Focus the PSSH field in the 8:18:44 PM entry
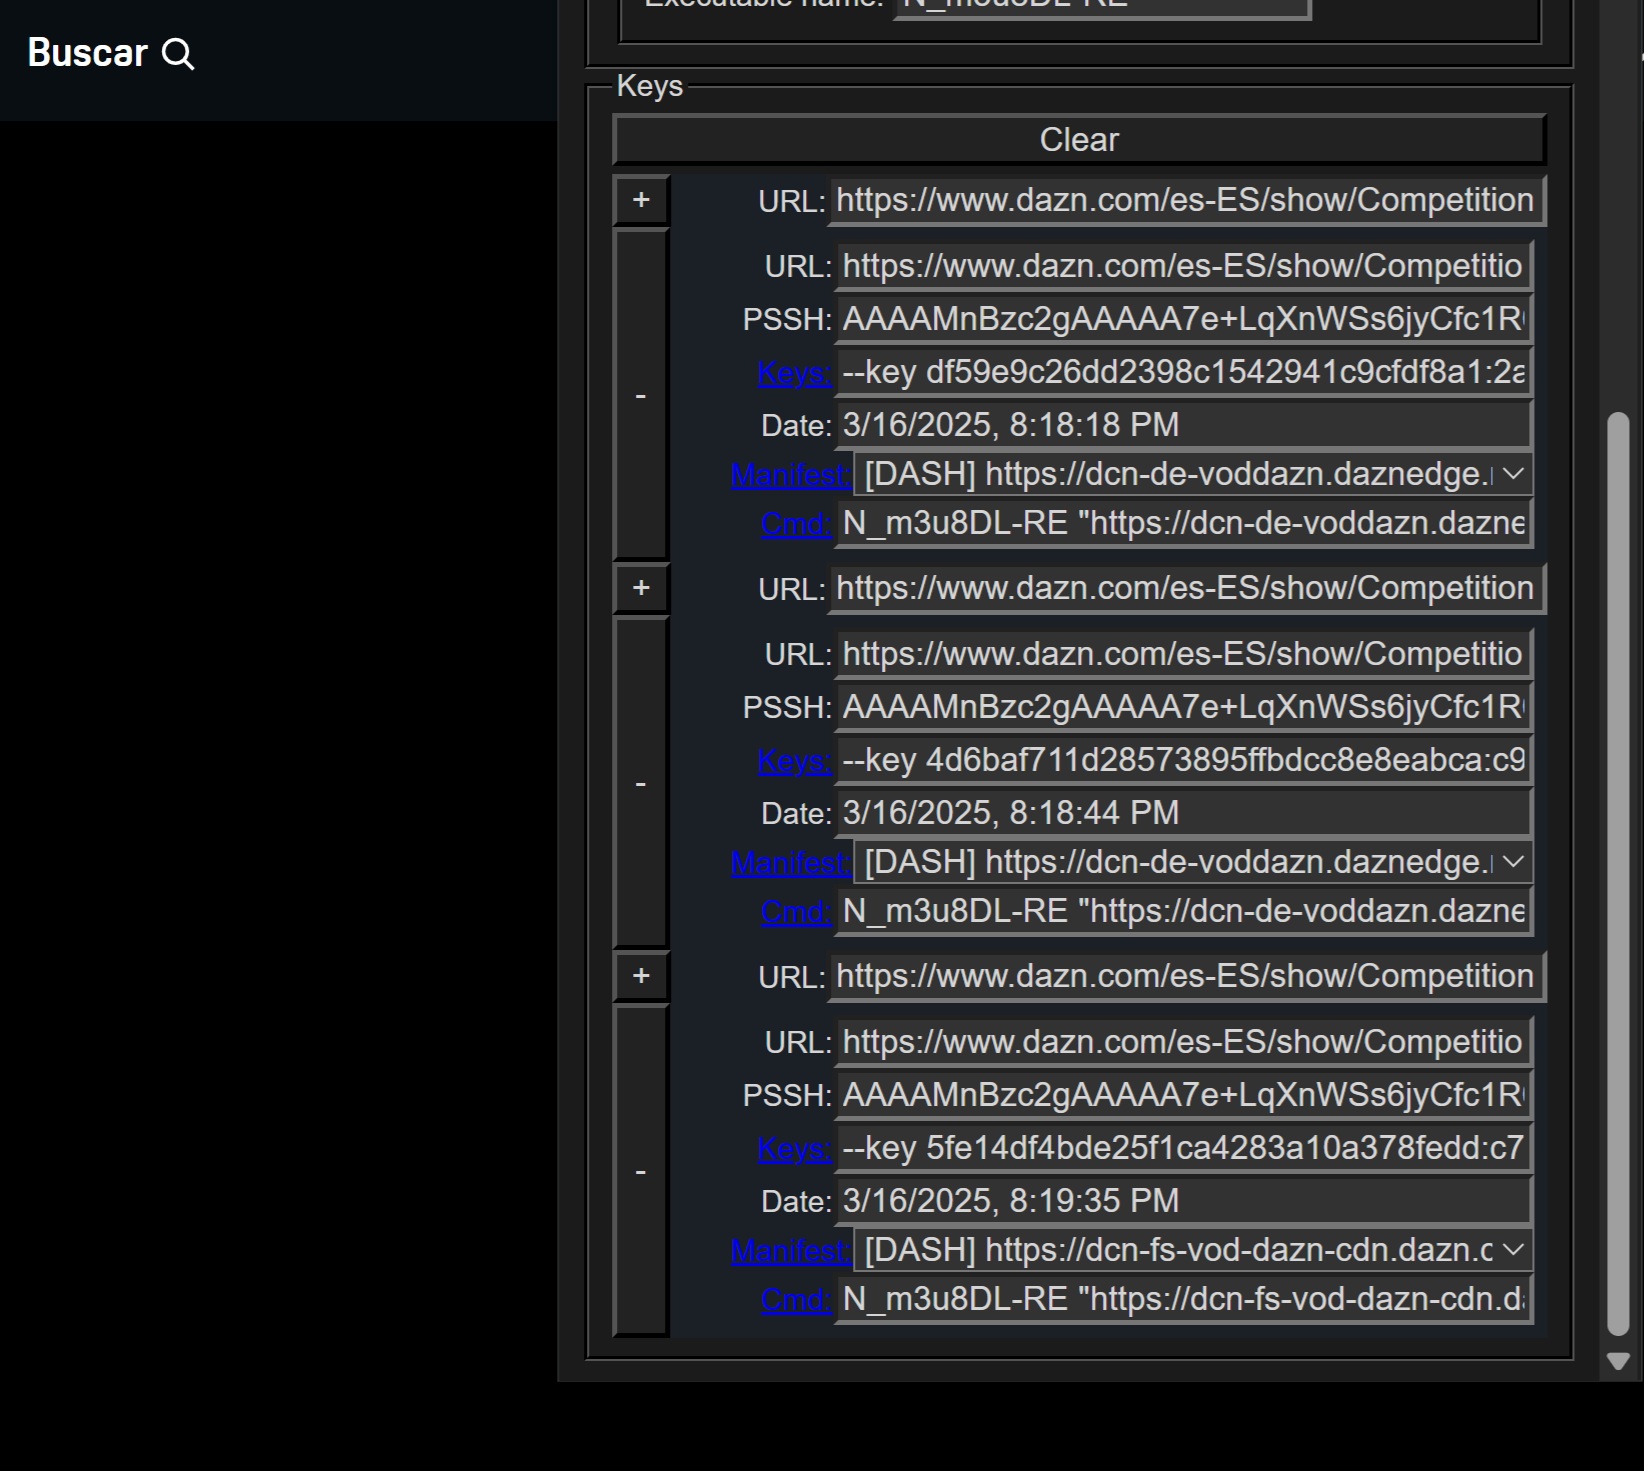This screenshot has width=1644, height=1471. coord(1184,707)
